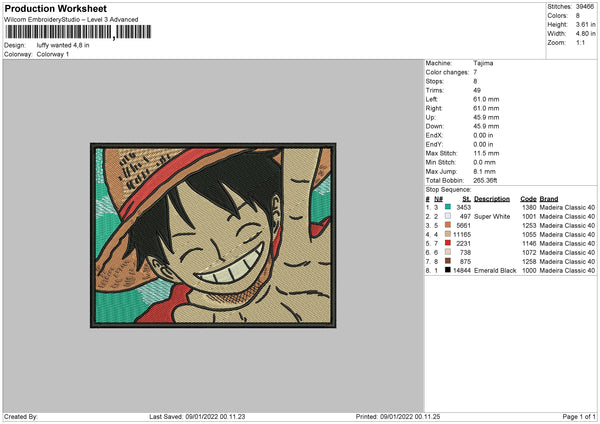Click thread code 1146
The width and height of the screenshot is (600, 424).
coord(529,243)
